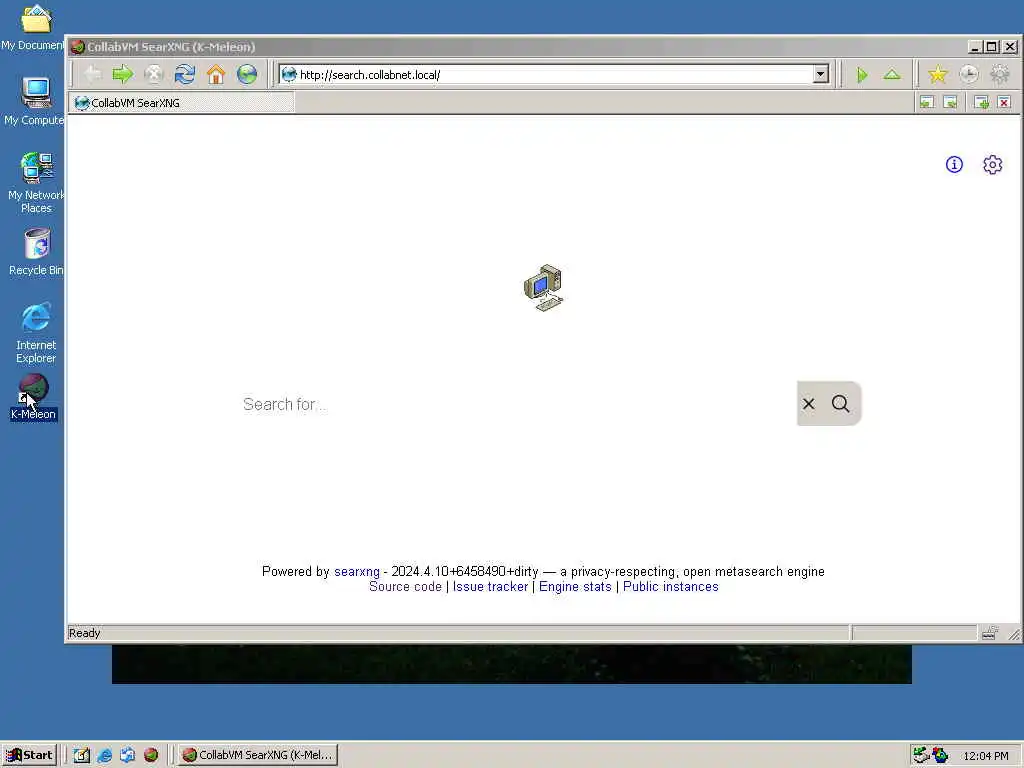This screenshot has width=1024, height=768.
Task: Close the current tab with the red X icon
Action: coord(1004,103)
